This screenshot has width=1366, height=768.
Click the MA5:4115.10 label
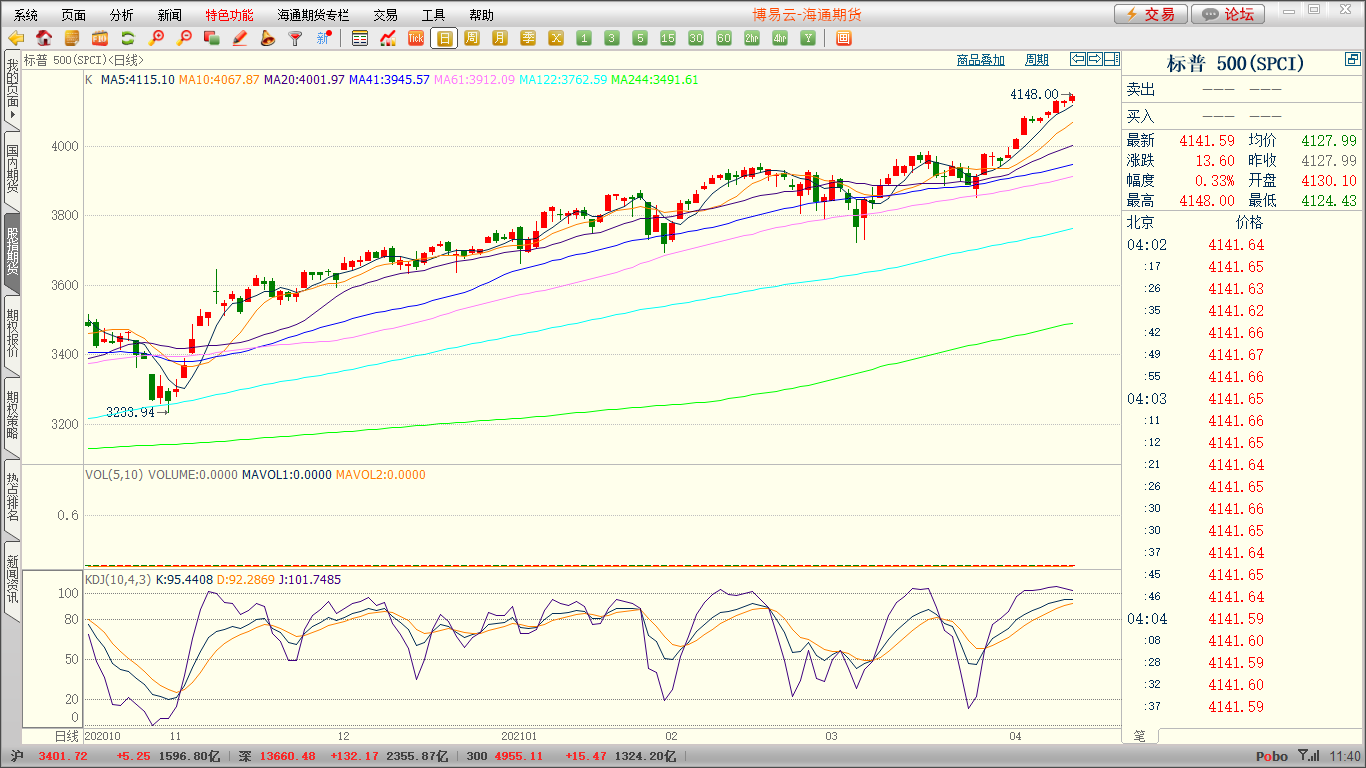(x=138, y=79)
